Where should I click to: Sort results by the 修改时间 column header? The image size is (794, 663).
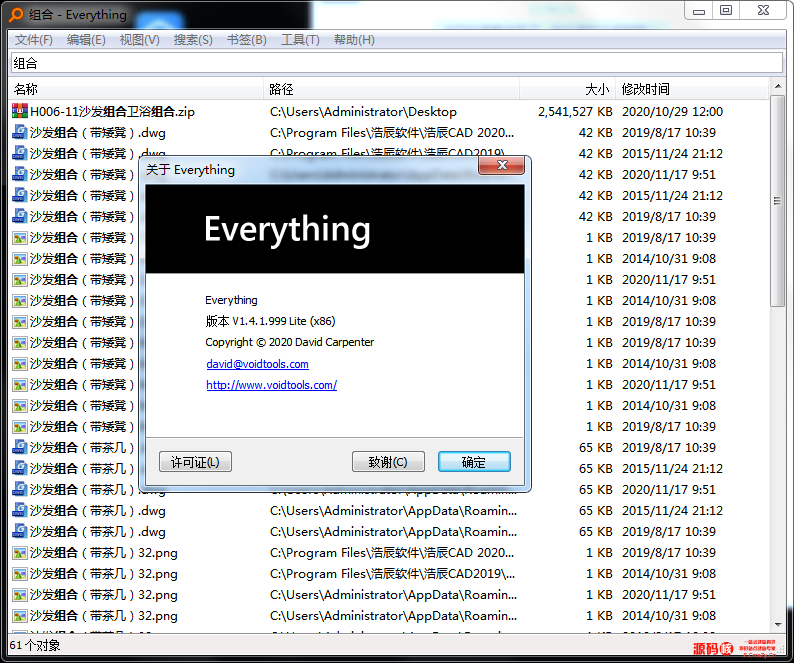tap(692, 90)
